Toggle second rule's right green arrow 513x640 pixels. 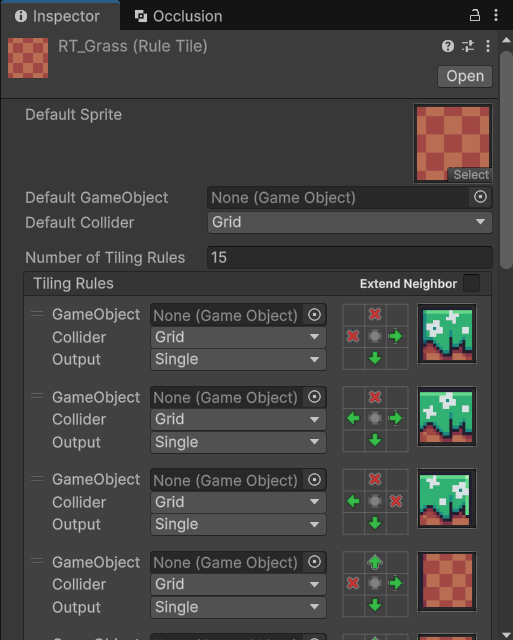396,418
